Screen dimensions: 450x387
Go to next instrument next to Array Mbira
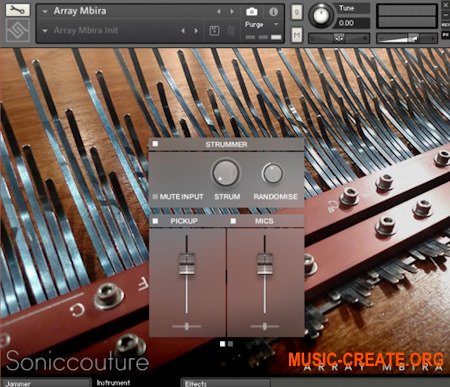(x=232, y=12)
